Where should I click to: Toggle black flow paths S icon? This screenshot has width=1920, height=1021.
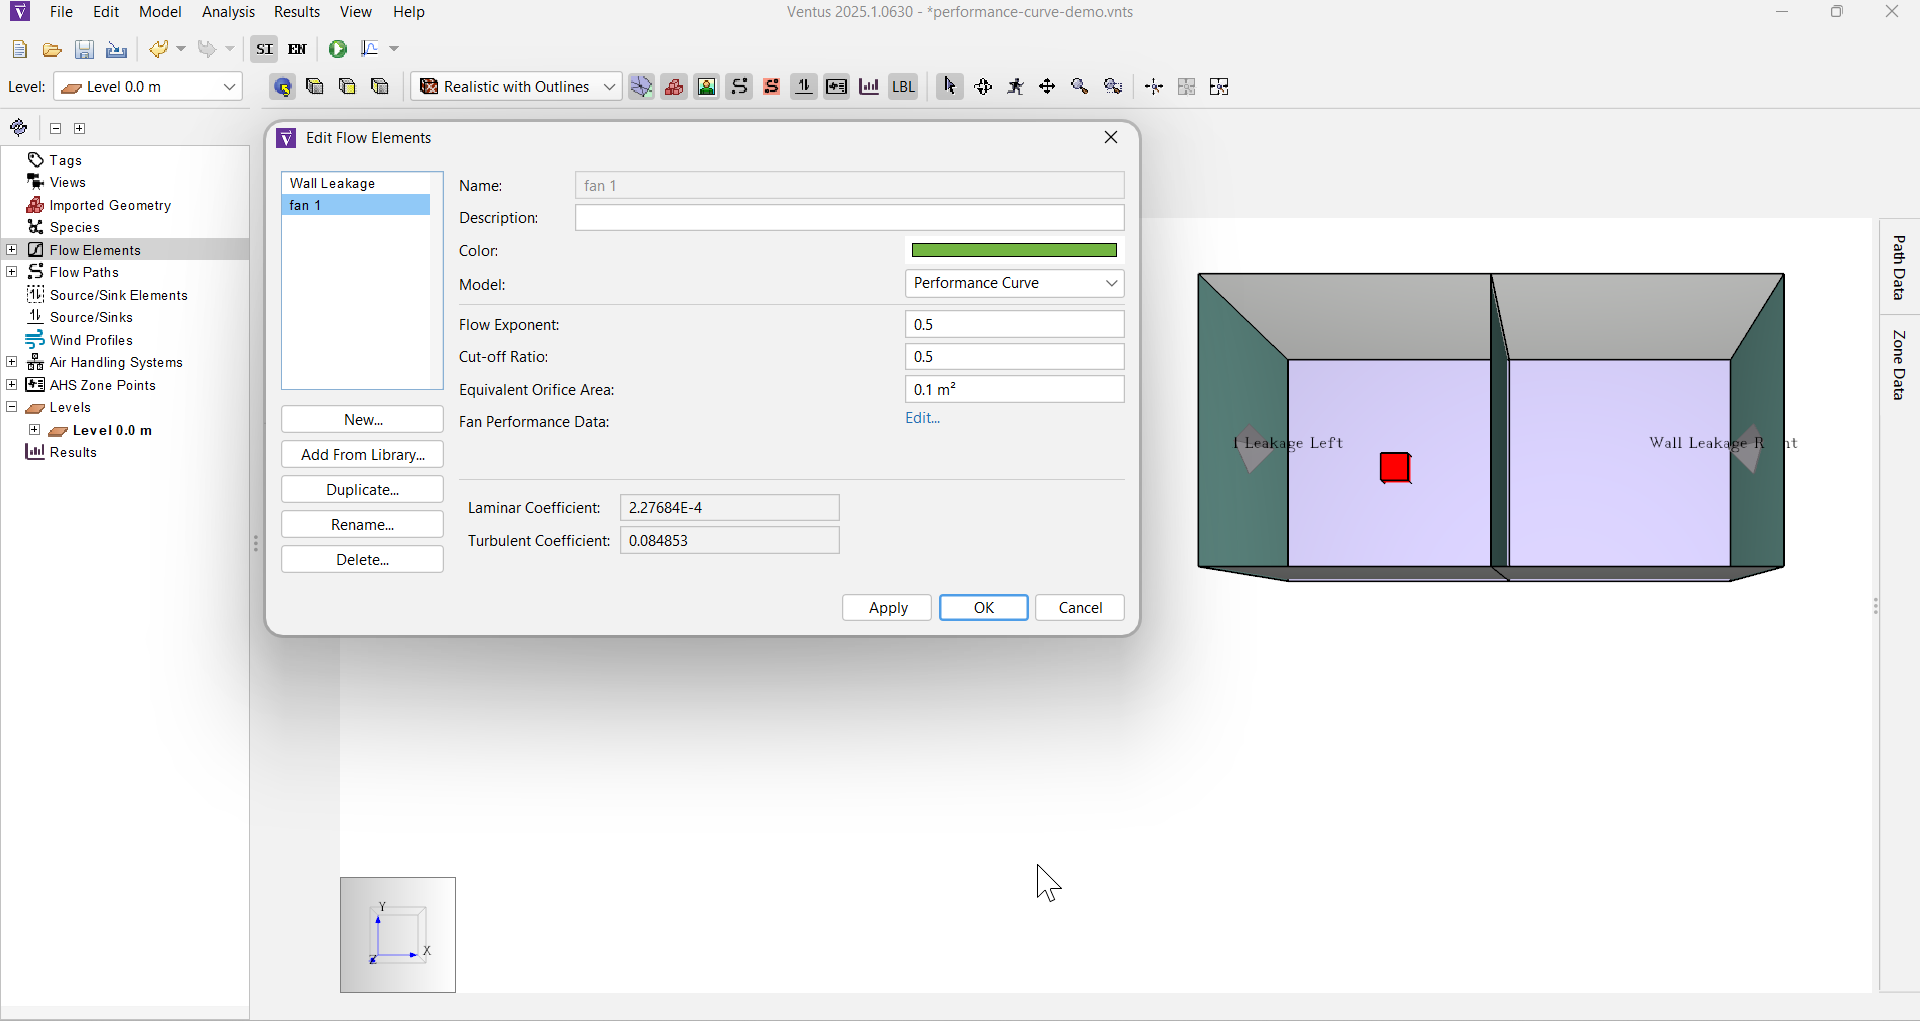click(739, 87)
